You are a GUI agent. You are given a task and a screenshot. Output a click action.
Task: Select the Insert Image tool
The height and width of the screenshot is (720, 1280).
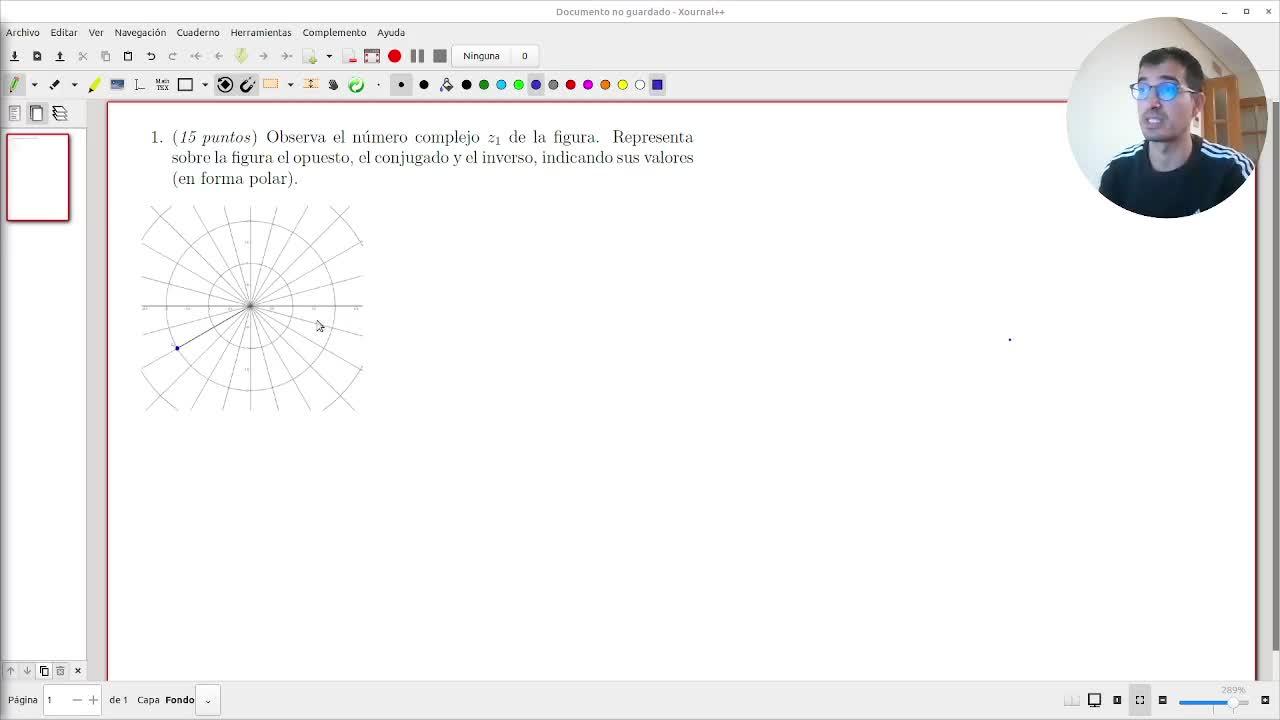point(117,85)
